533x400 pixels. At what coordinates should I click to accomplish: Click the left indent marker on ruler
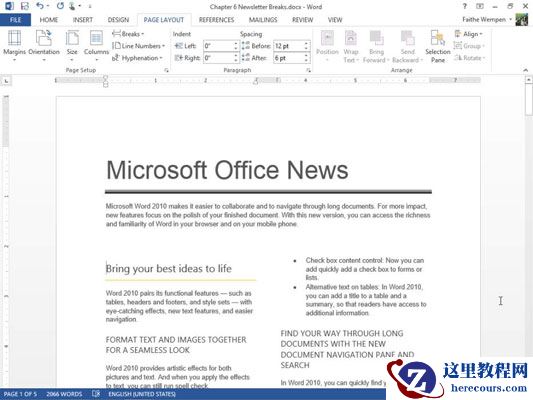[106, 84]
